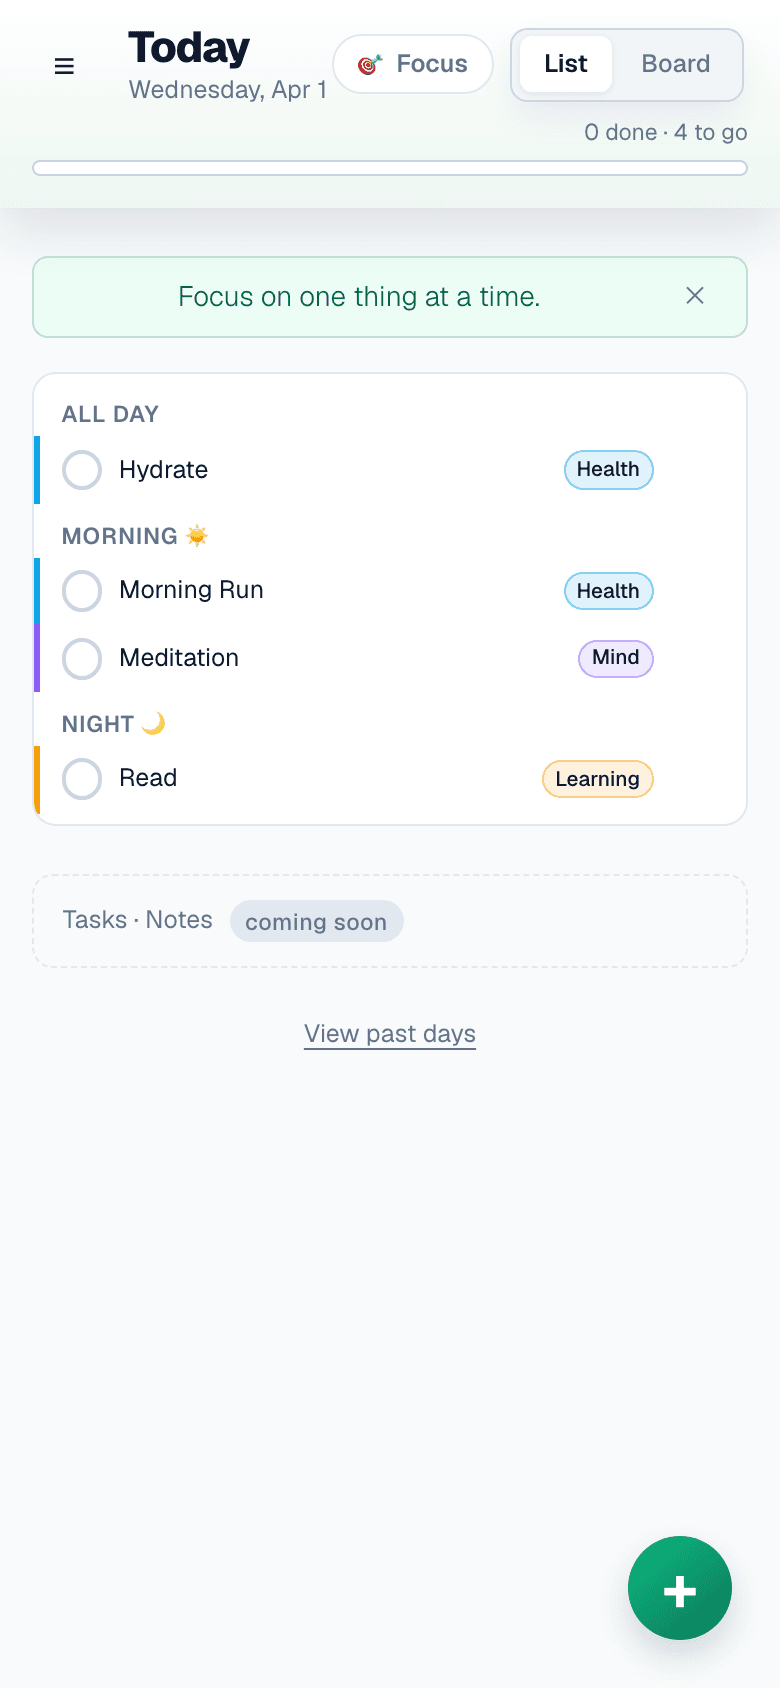Select the Mind tag beside Meditation
The height and width of the screenshot is (1688, 780).
[x=615, y=658]
